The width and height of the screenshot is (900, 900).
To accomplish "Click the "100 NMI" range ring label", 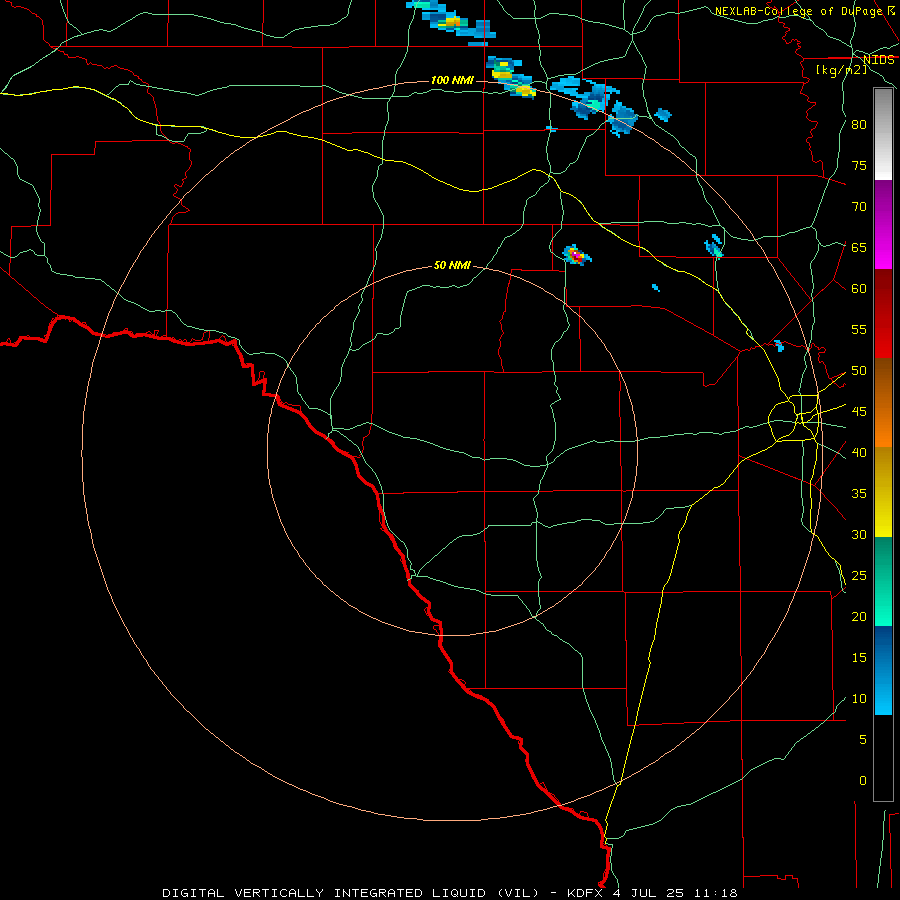I will click(x=452, y=80).
